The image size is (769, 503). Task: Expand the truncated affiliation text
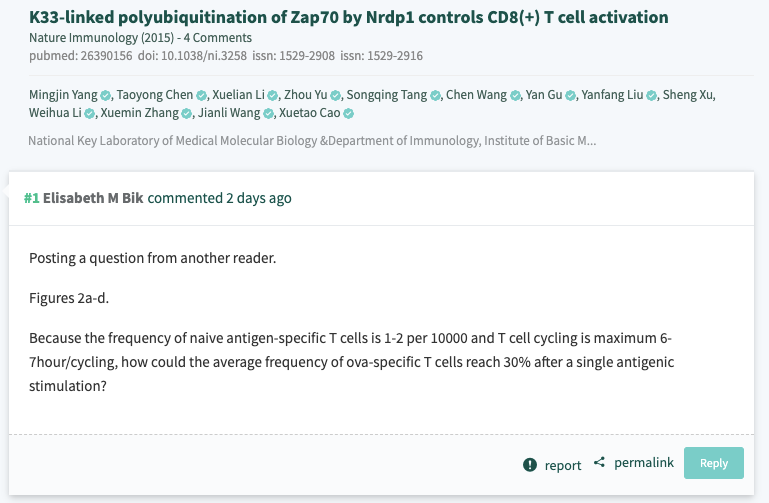312,141
